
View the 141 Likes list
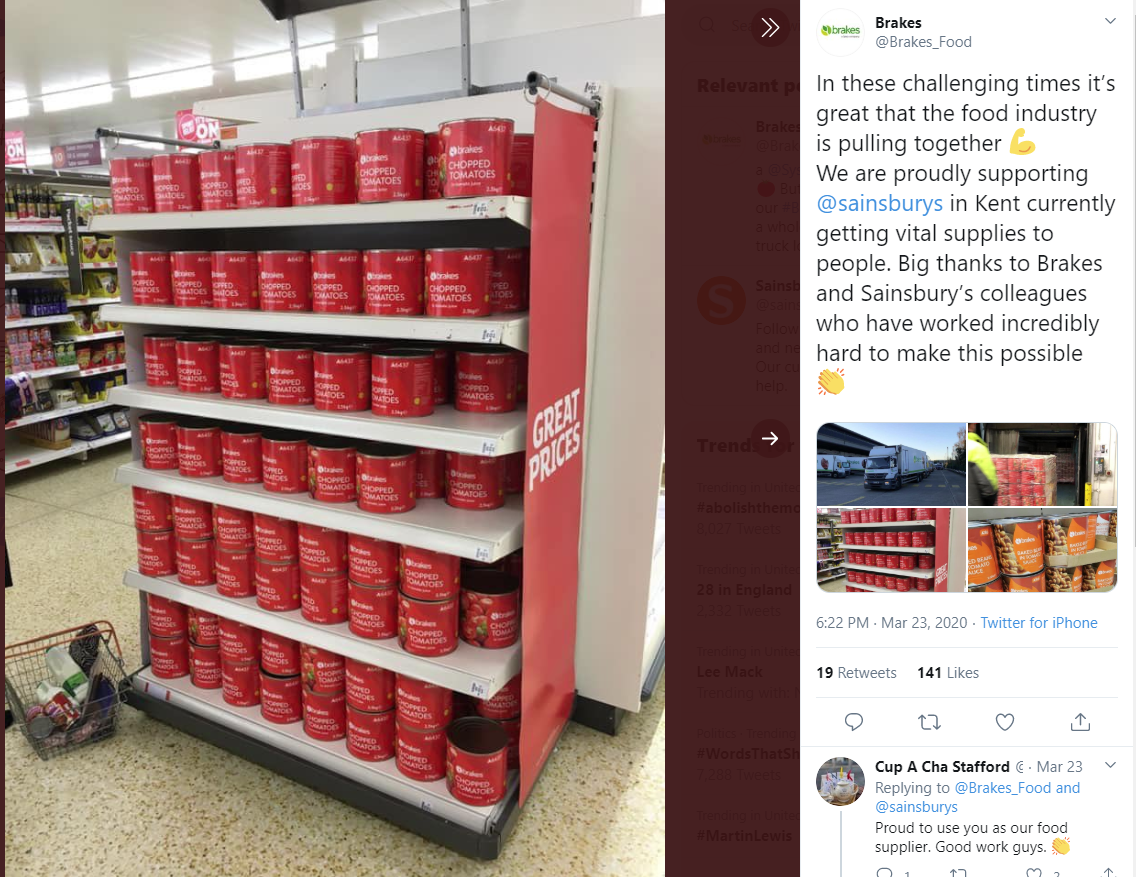948,673
